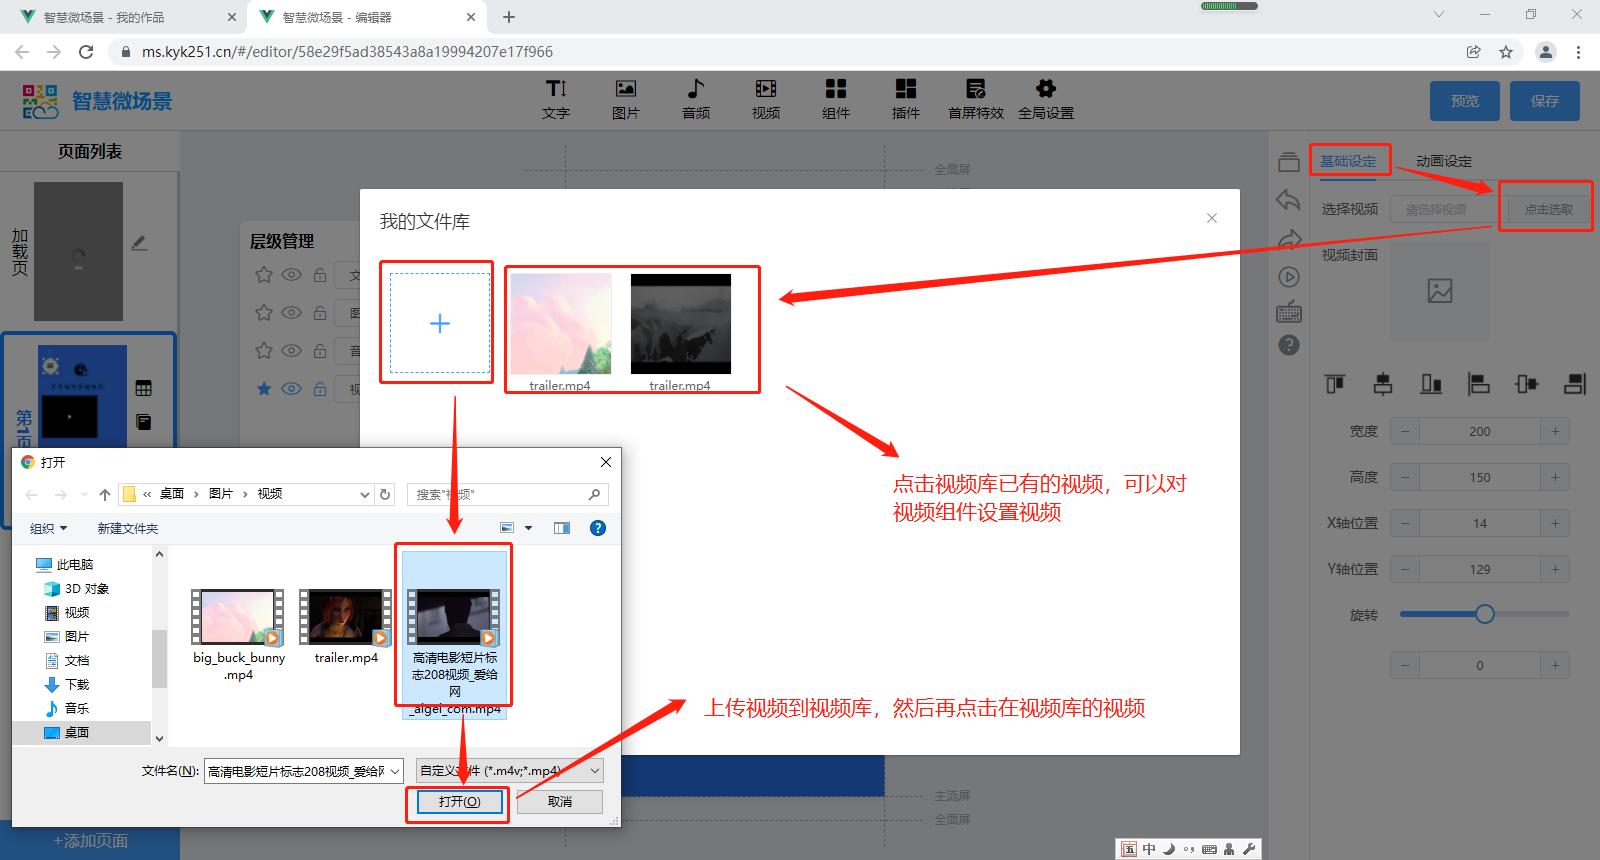Toggle the eye visibility of first layer

[291, 275]
